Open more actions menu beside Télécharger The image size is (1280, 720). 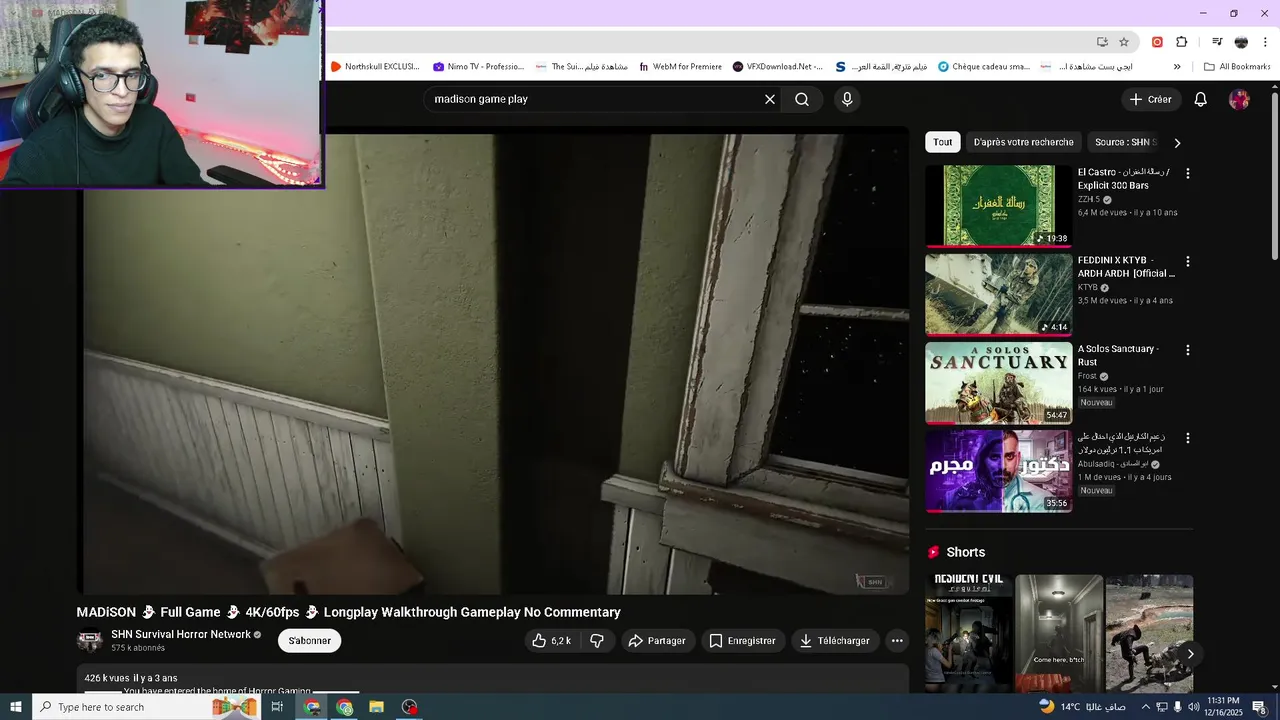coord(897,641)
